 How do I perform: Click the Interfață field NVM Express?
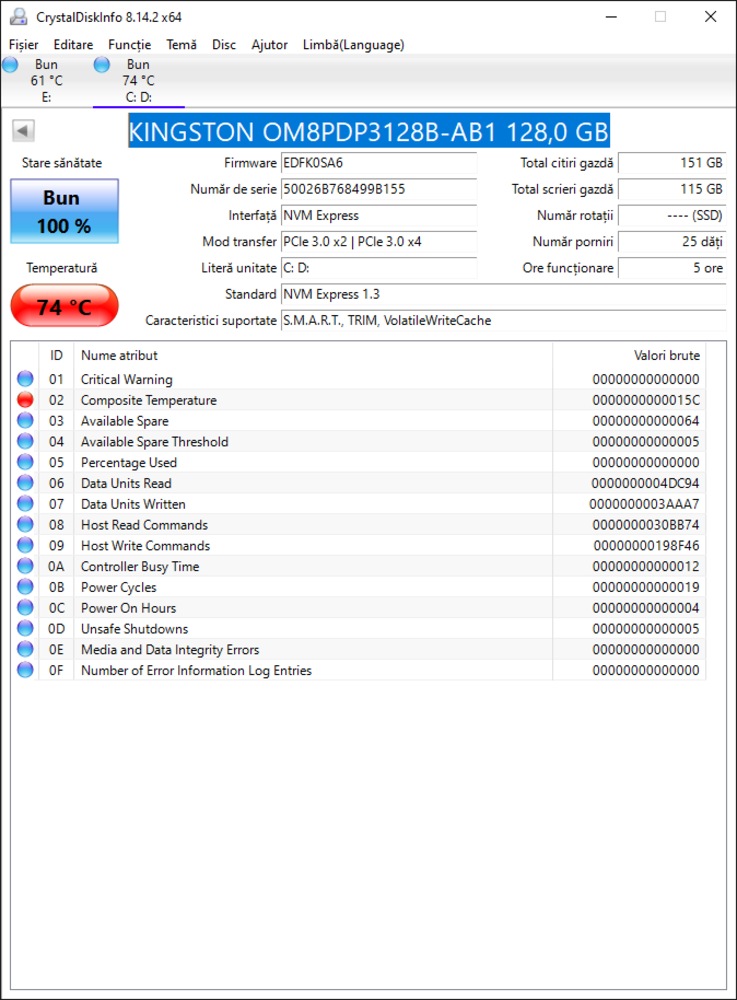(x=379, y=216)
